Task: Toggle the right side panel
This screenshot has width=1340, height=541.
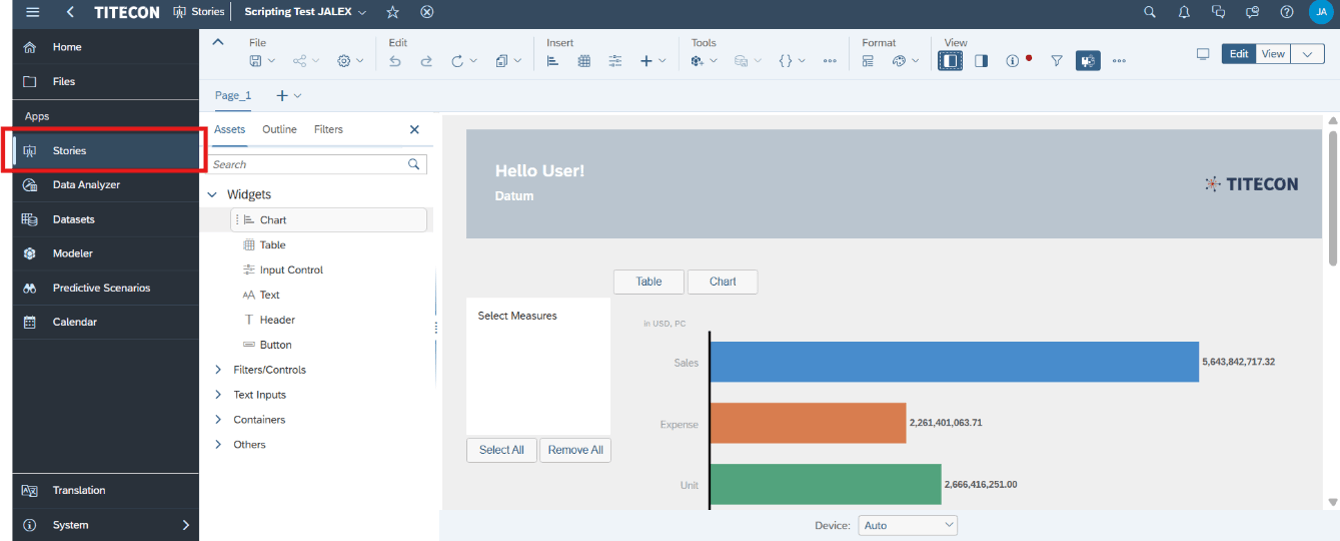Action: (981, 61)
